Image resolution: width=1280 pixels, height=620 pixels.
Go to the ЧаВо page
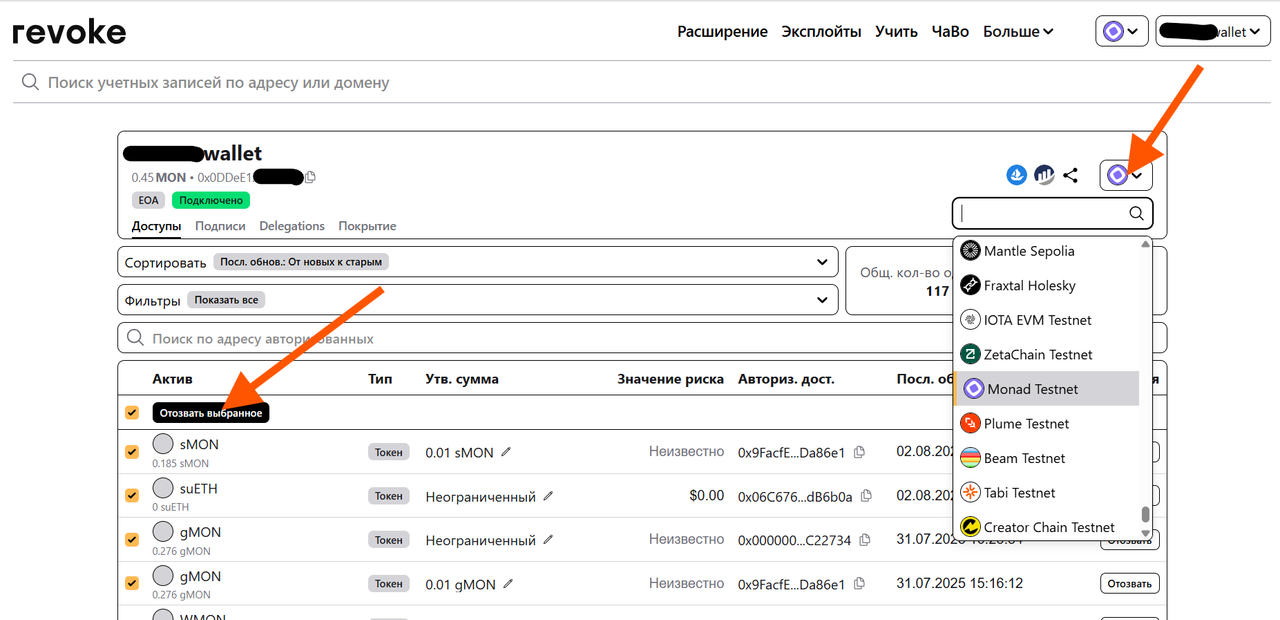pos(950,32)
